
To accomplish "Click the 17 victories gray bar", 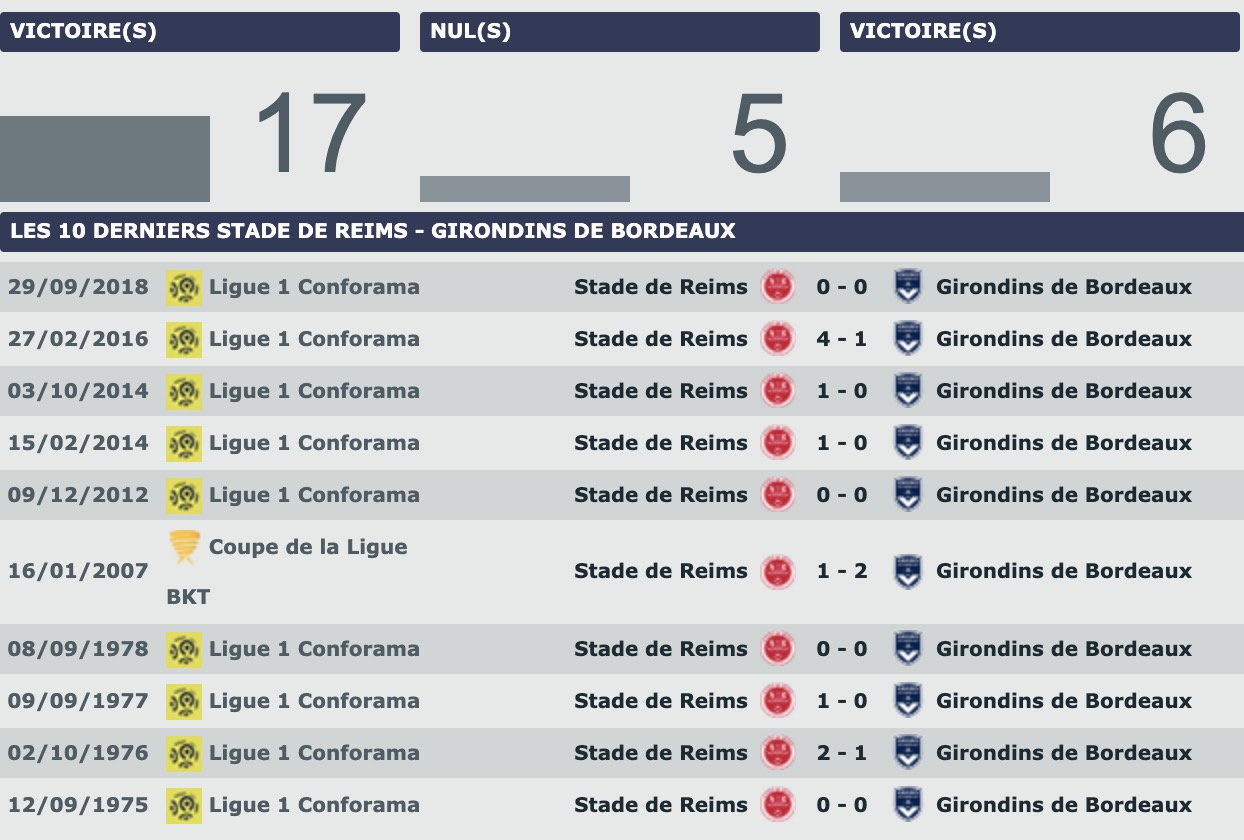I will tap(104, 158).
